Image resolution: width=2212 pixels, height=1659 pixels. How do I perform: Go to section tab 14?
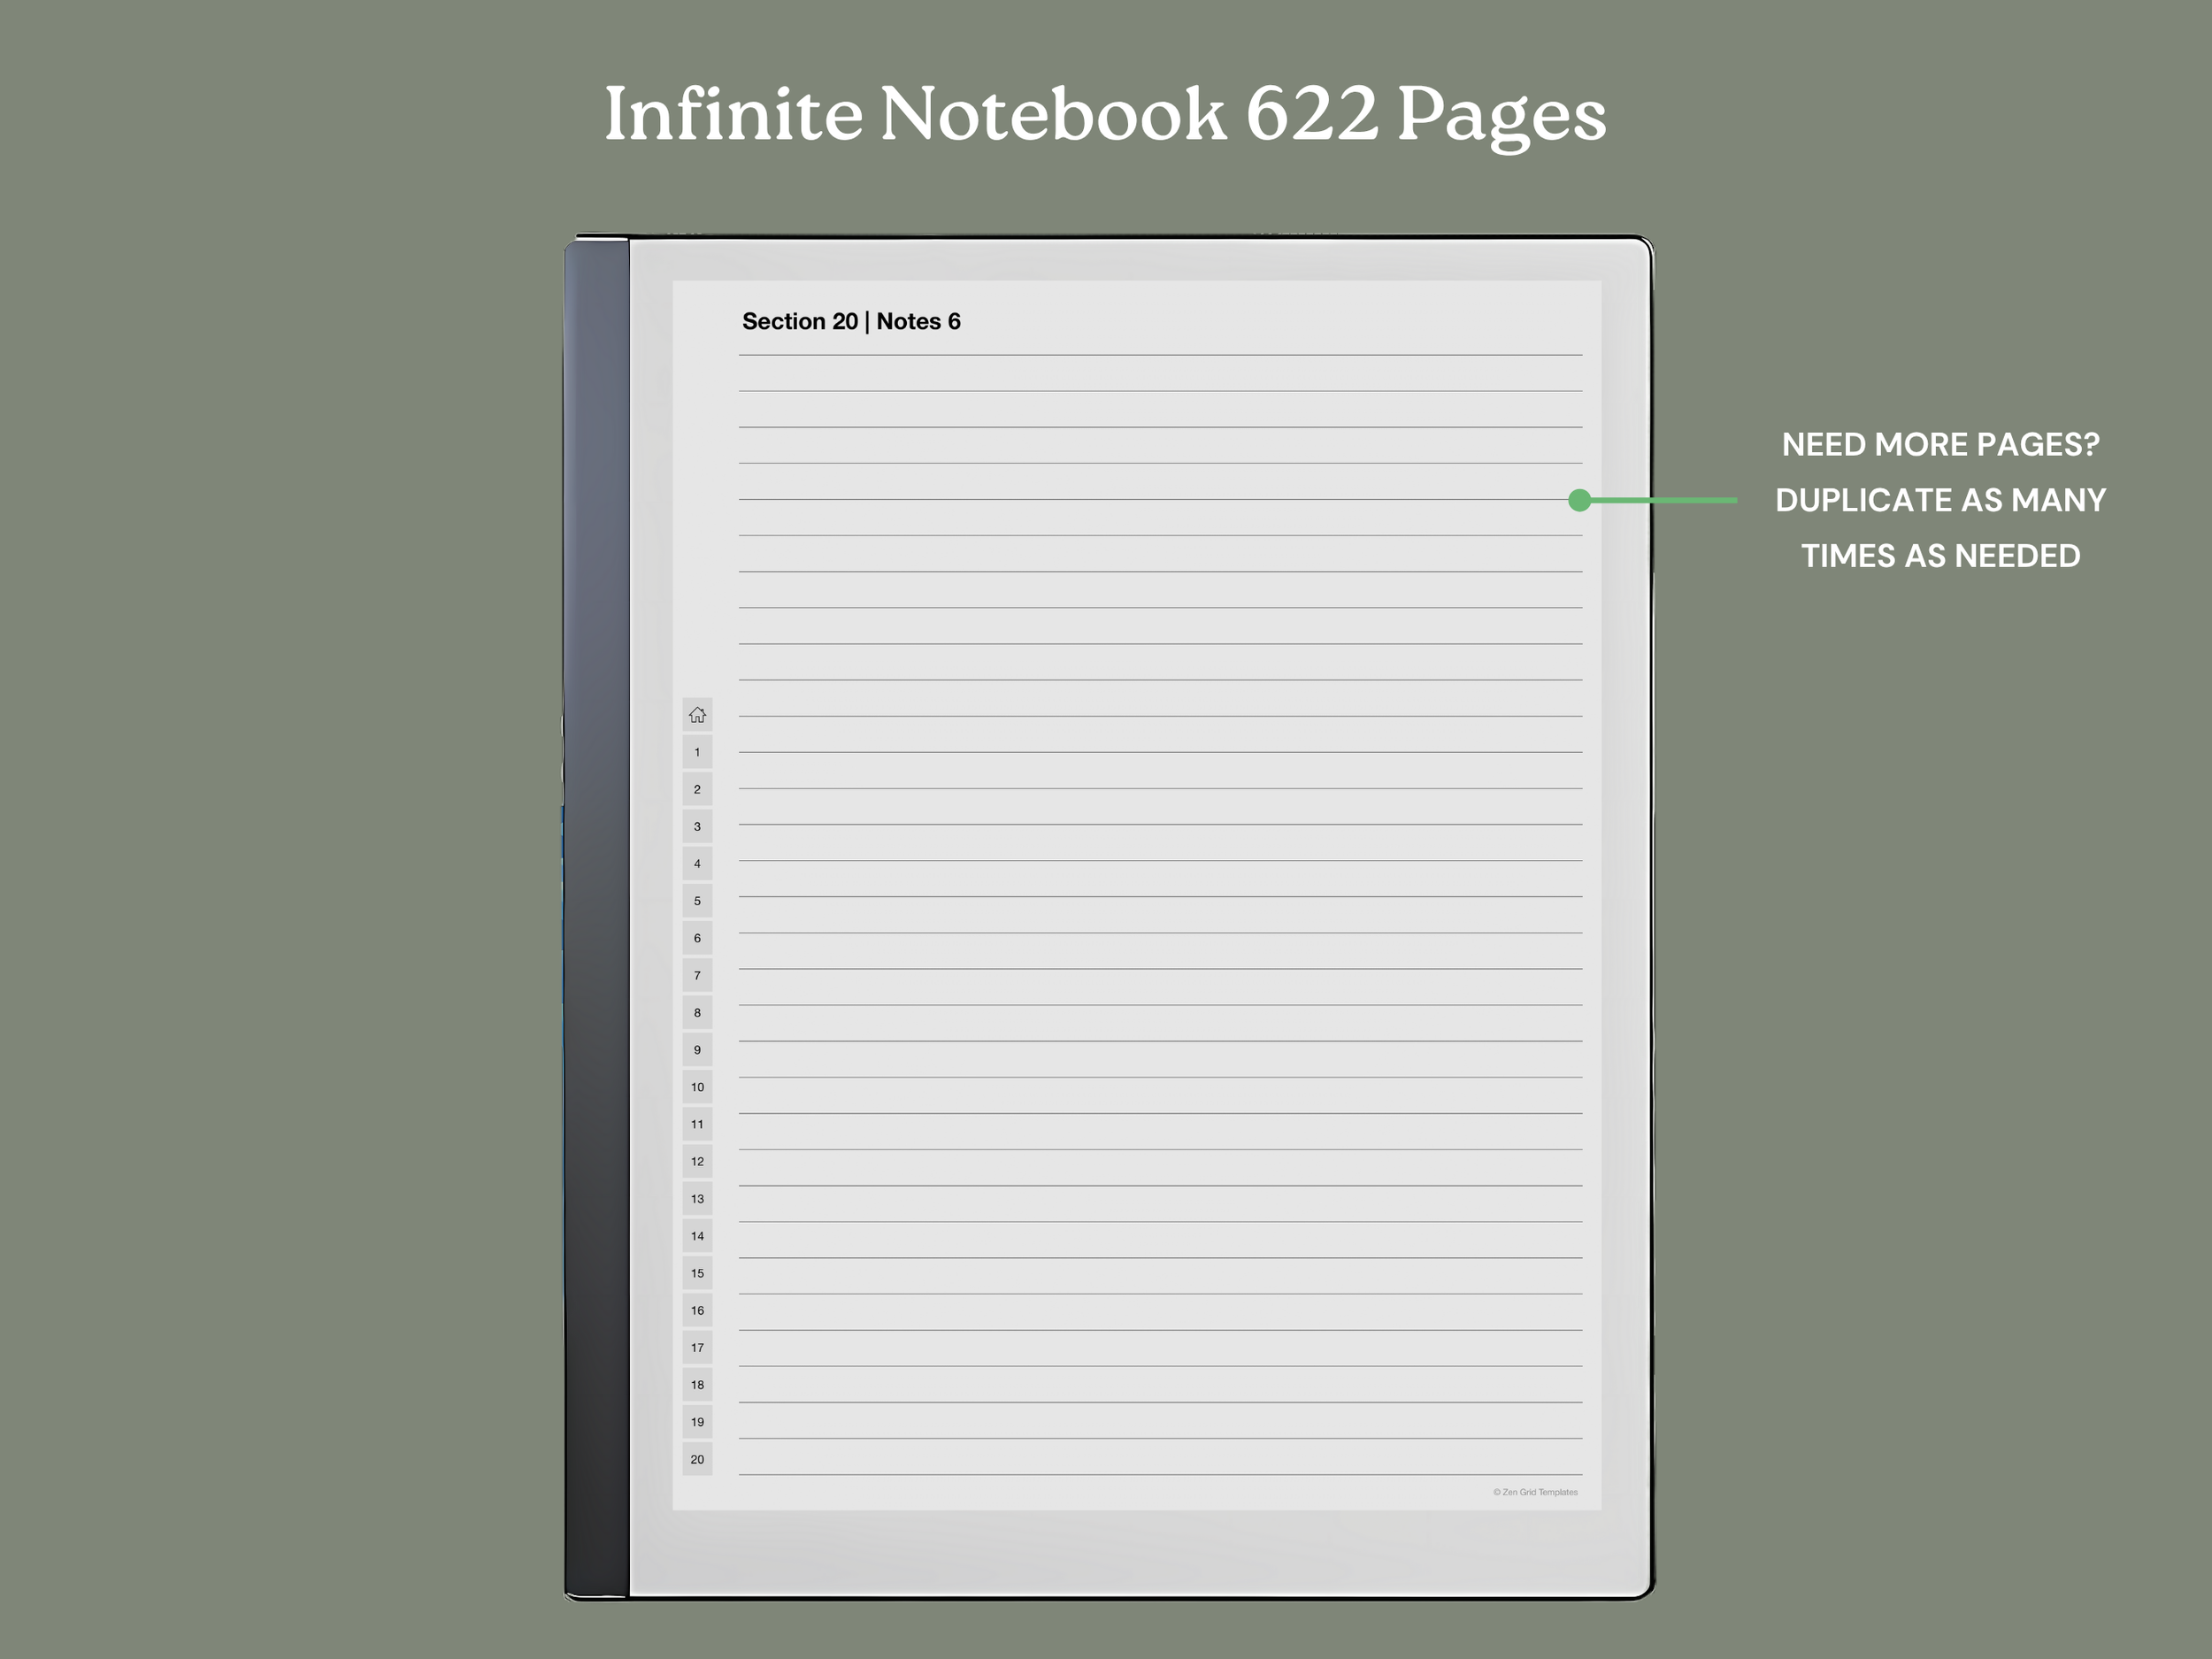click(697, 1236)
